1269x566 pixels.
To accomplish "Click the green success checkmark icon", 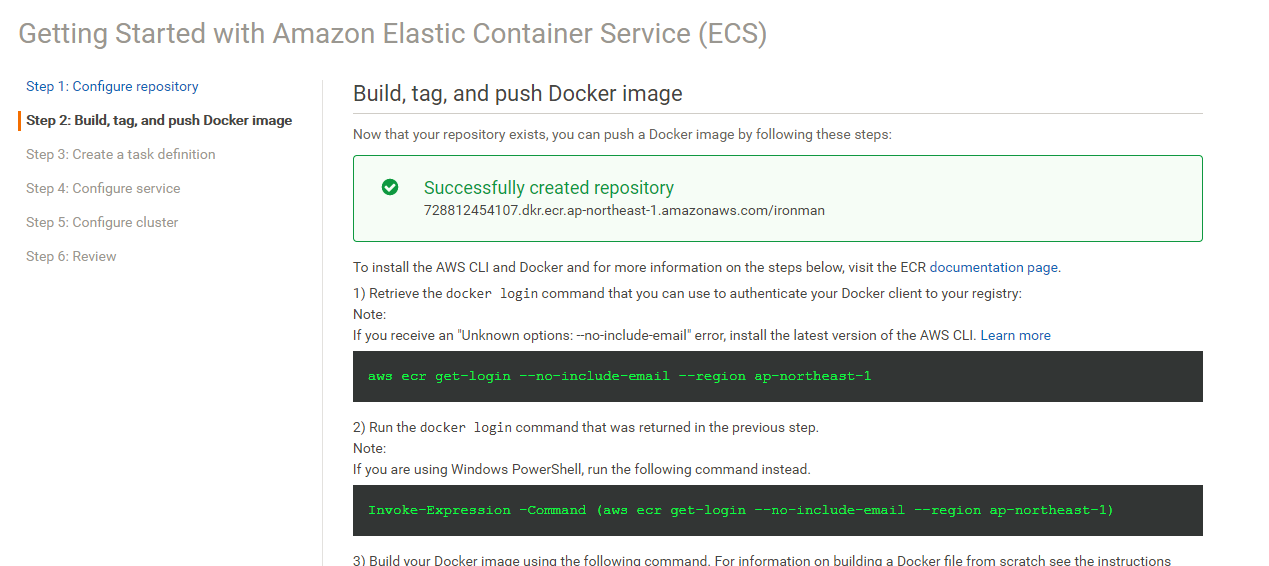I will tap(390, 187).
